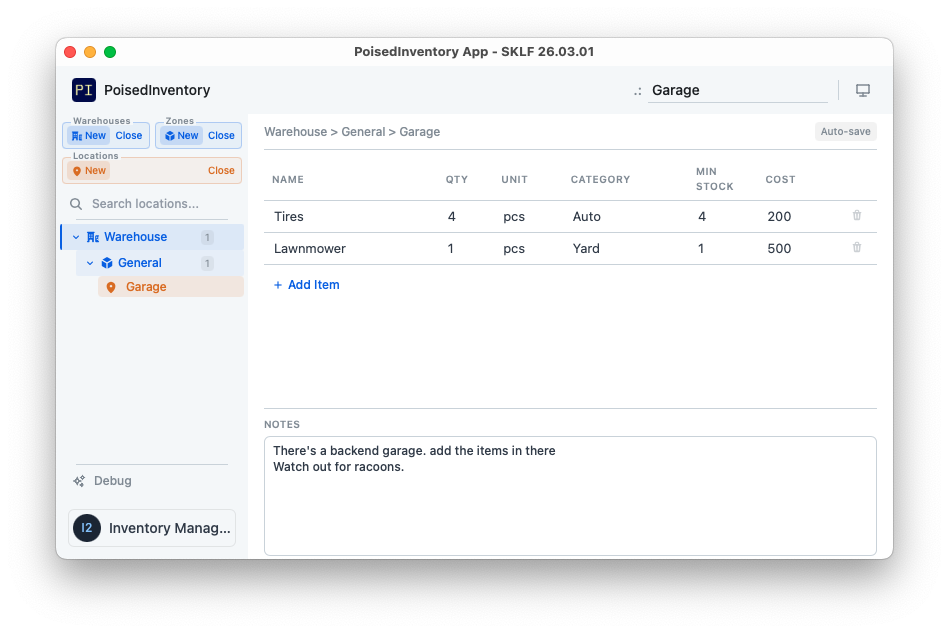Create a new location
Screen dimensions: 949x633
tap(88, 171)
